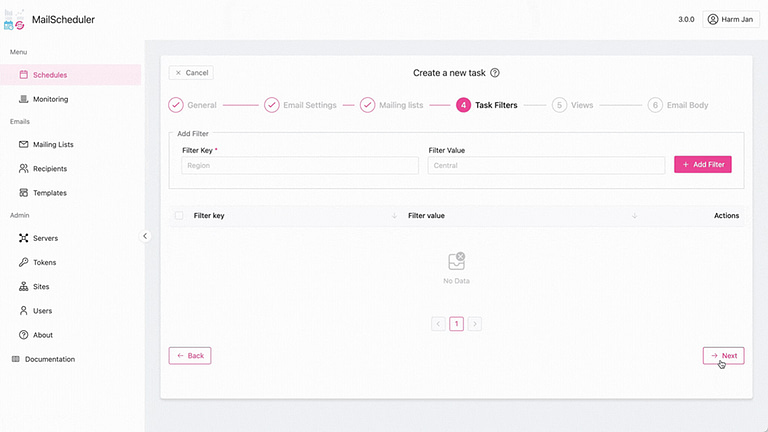
Task: Click the General step checkmark circle
Action: [x=176, y=105]
